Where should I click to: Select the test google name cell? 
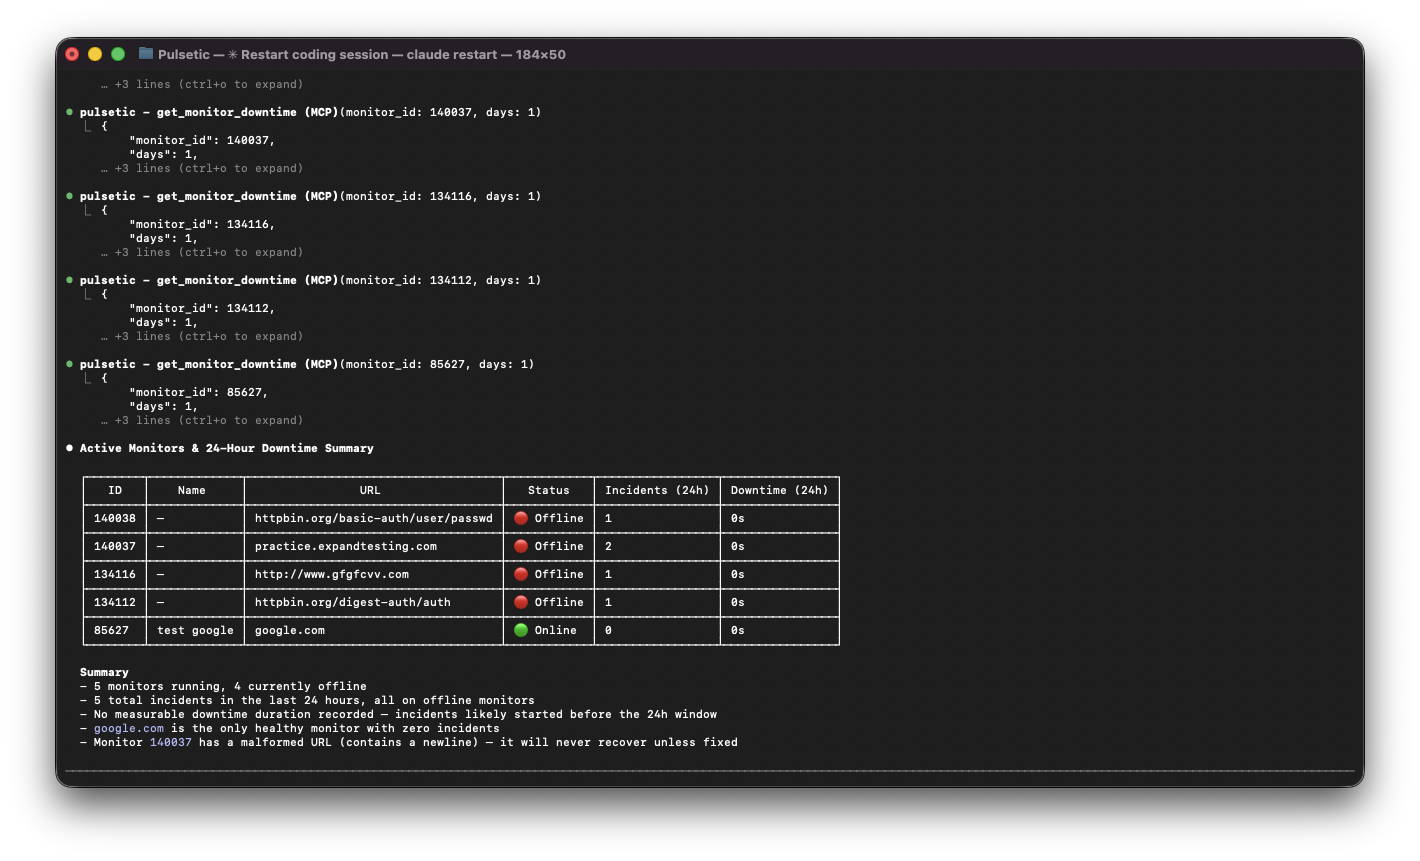195,630
